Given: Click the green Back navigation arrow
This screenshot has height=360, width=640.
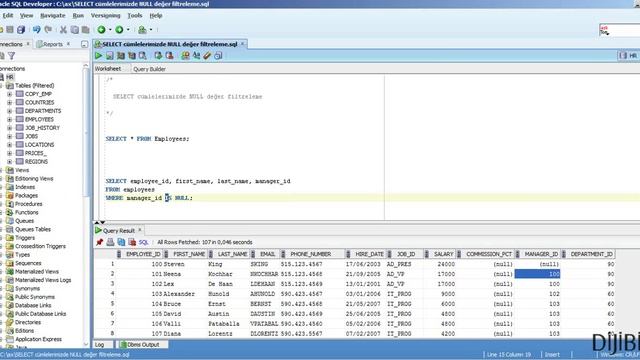Looking at the screenshot, I should click(101, 29).
